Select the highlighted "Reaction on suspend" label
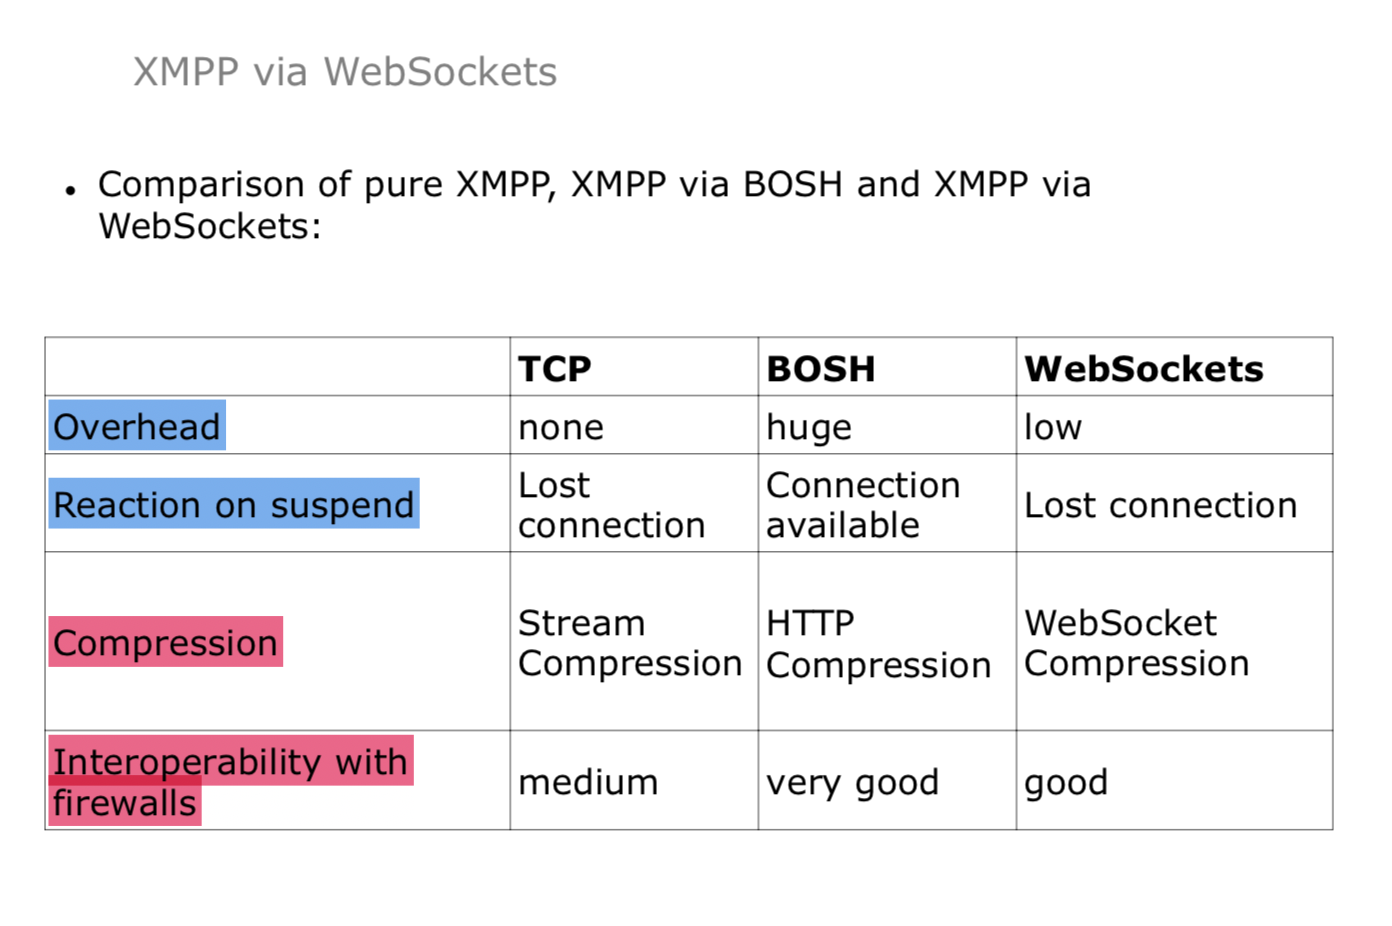Image resolution: width=1392 pixels, height=926 pixels. coord(233,504)
